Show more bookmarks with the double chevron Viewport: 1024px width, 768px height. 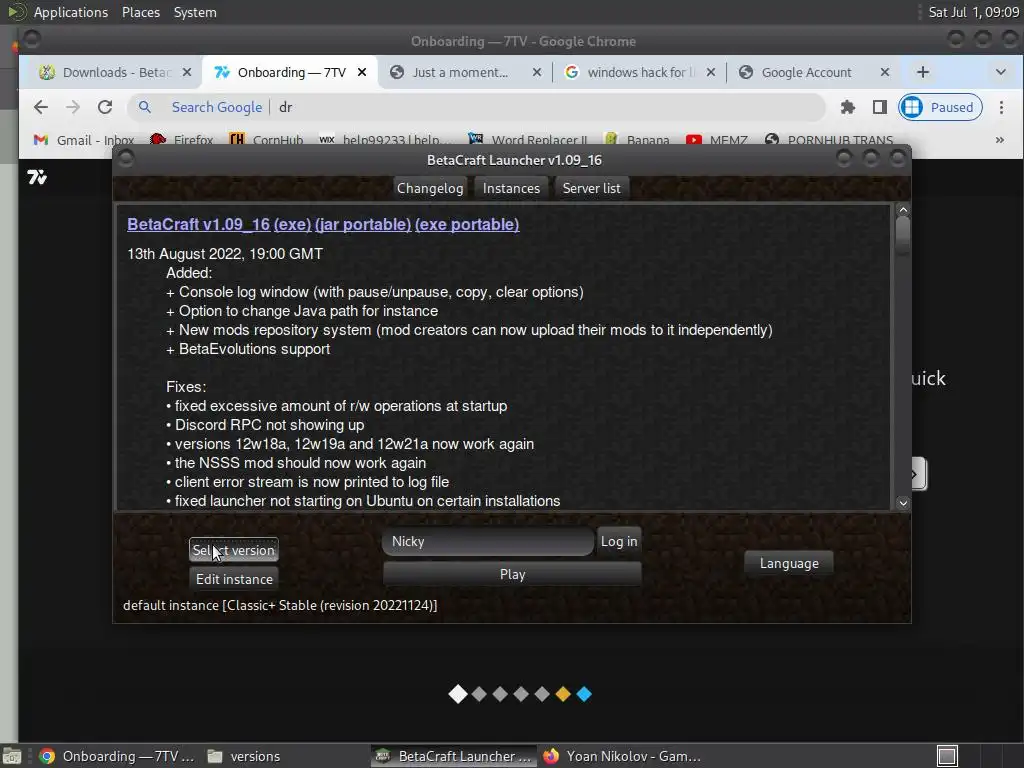(999, 140)
